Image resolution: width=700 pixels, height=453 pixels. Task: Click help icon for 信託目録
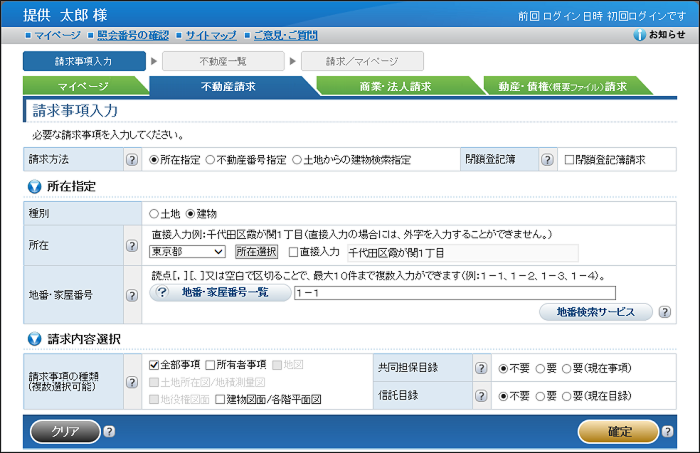(481, 396)
